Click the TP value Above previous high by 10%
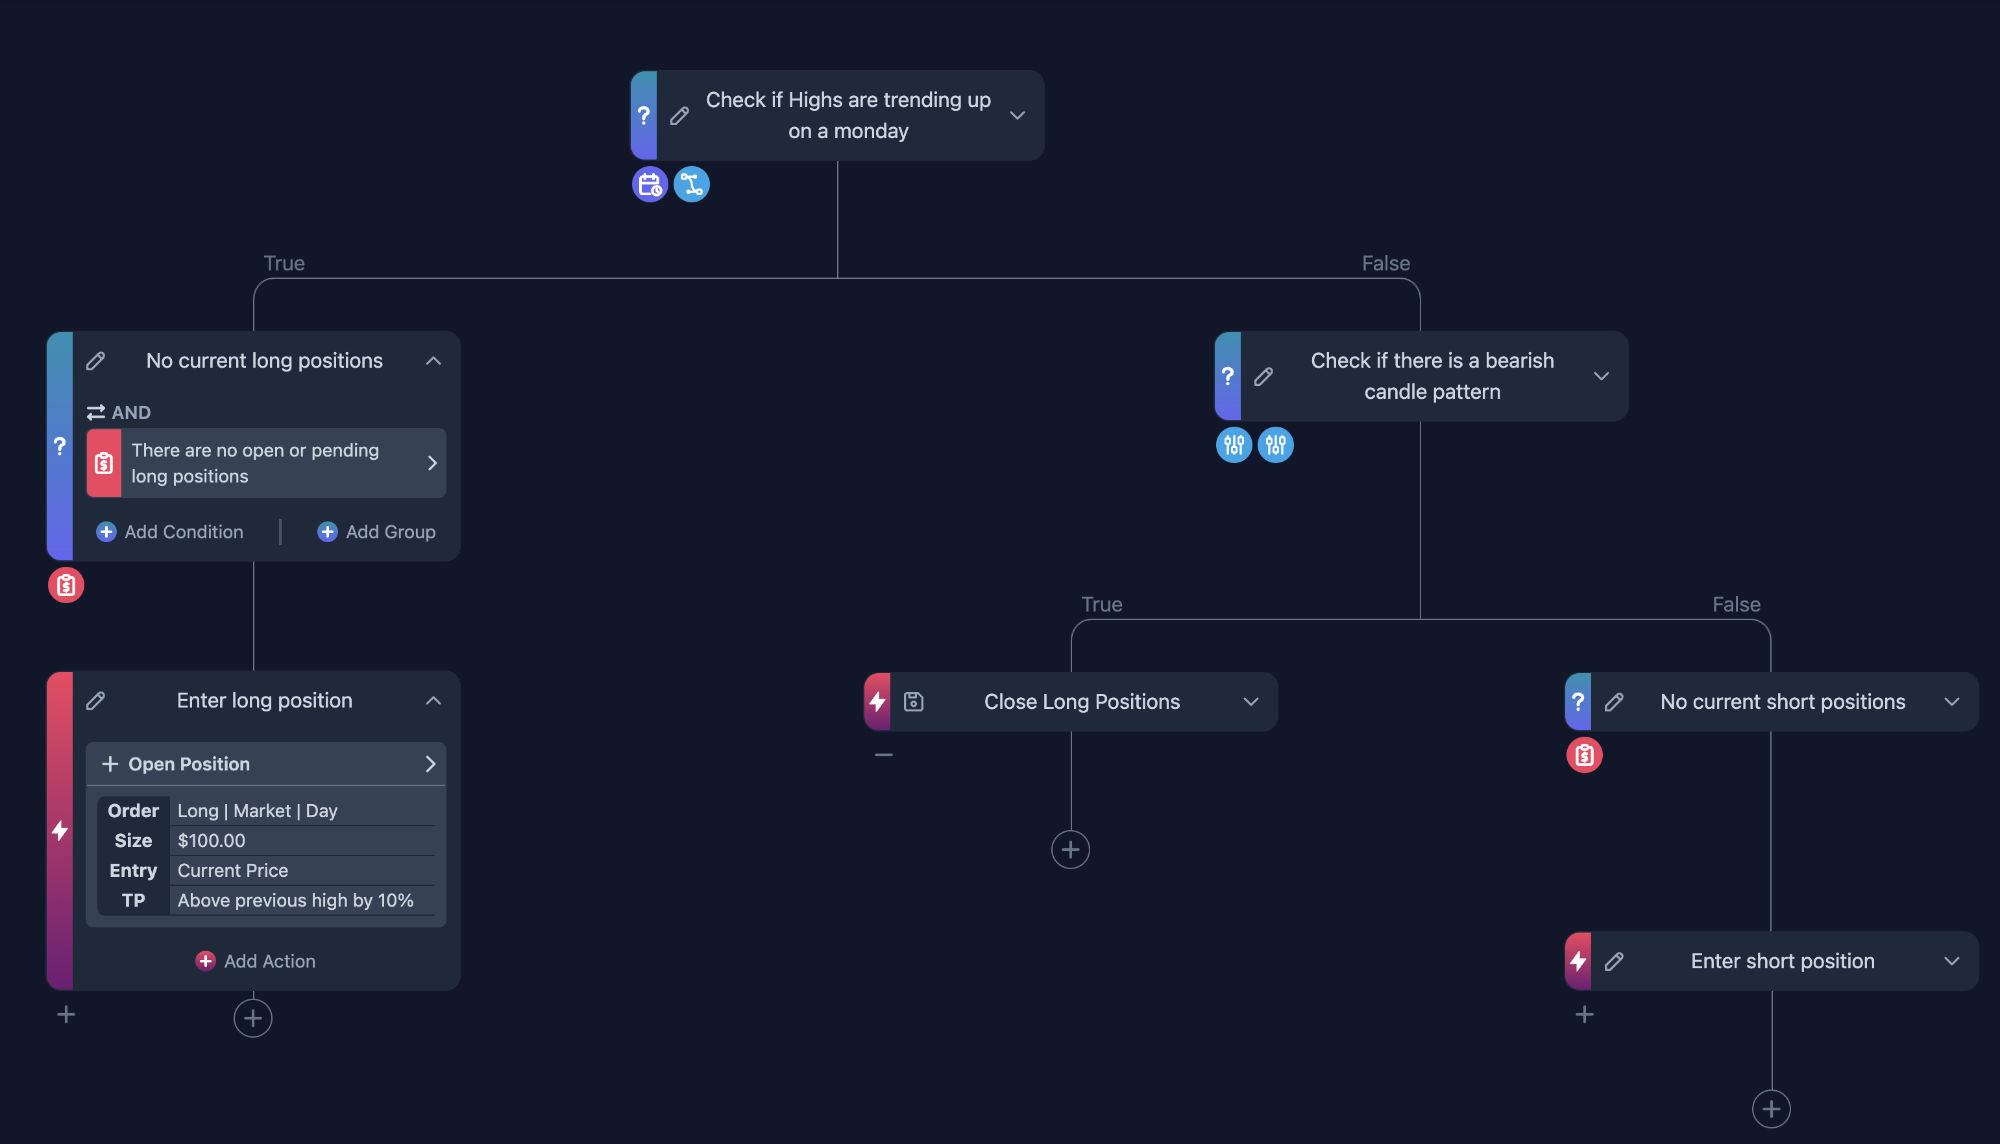 click(295, 900)
